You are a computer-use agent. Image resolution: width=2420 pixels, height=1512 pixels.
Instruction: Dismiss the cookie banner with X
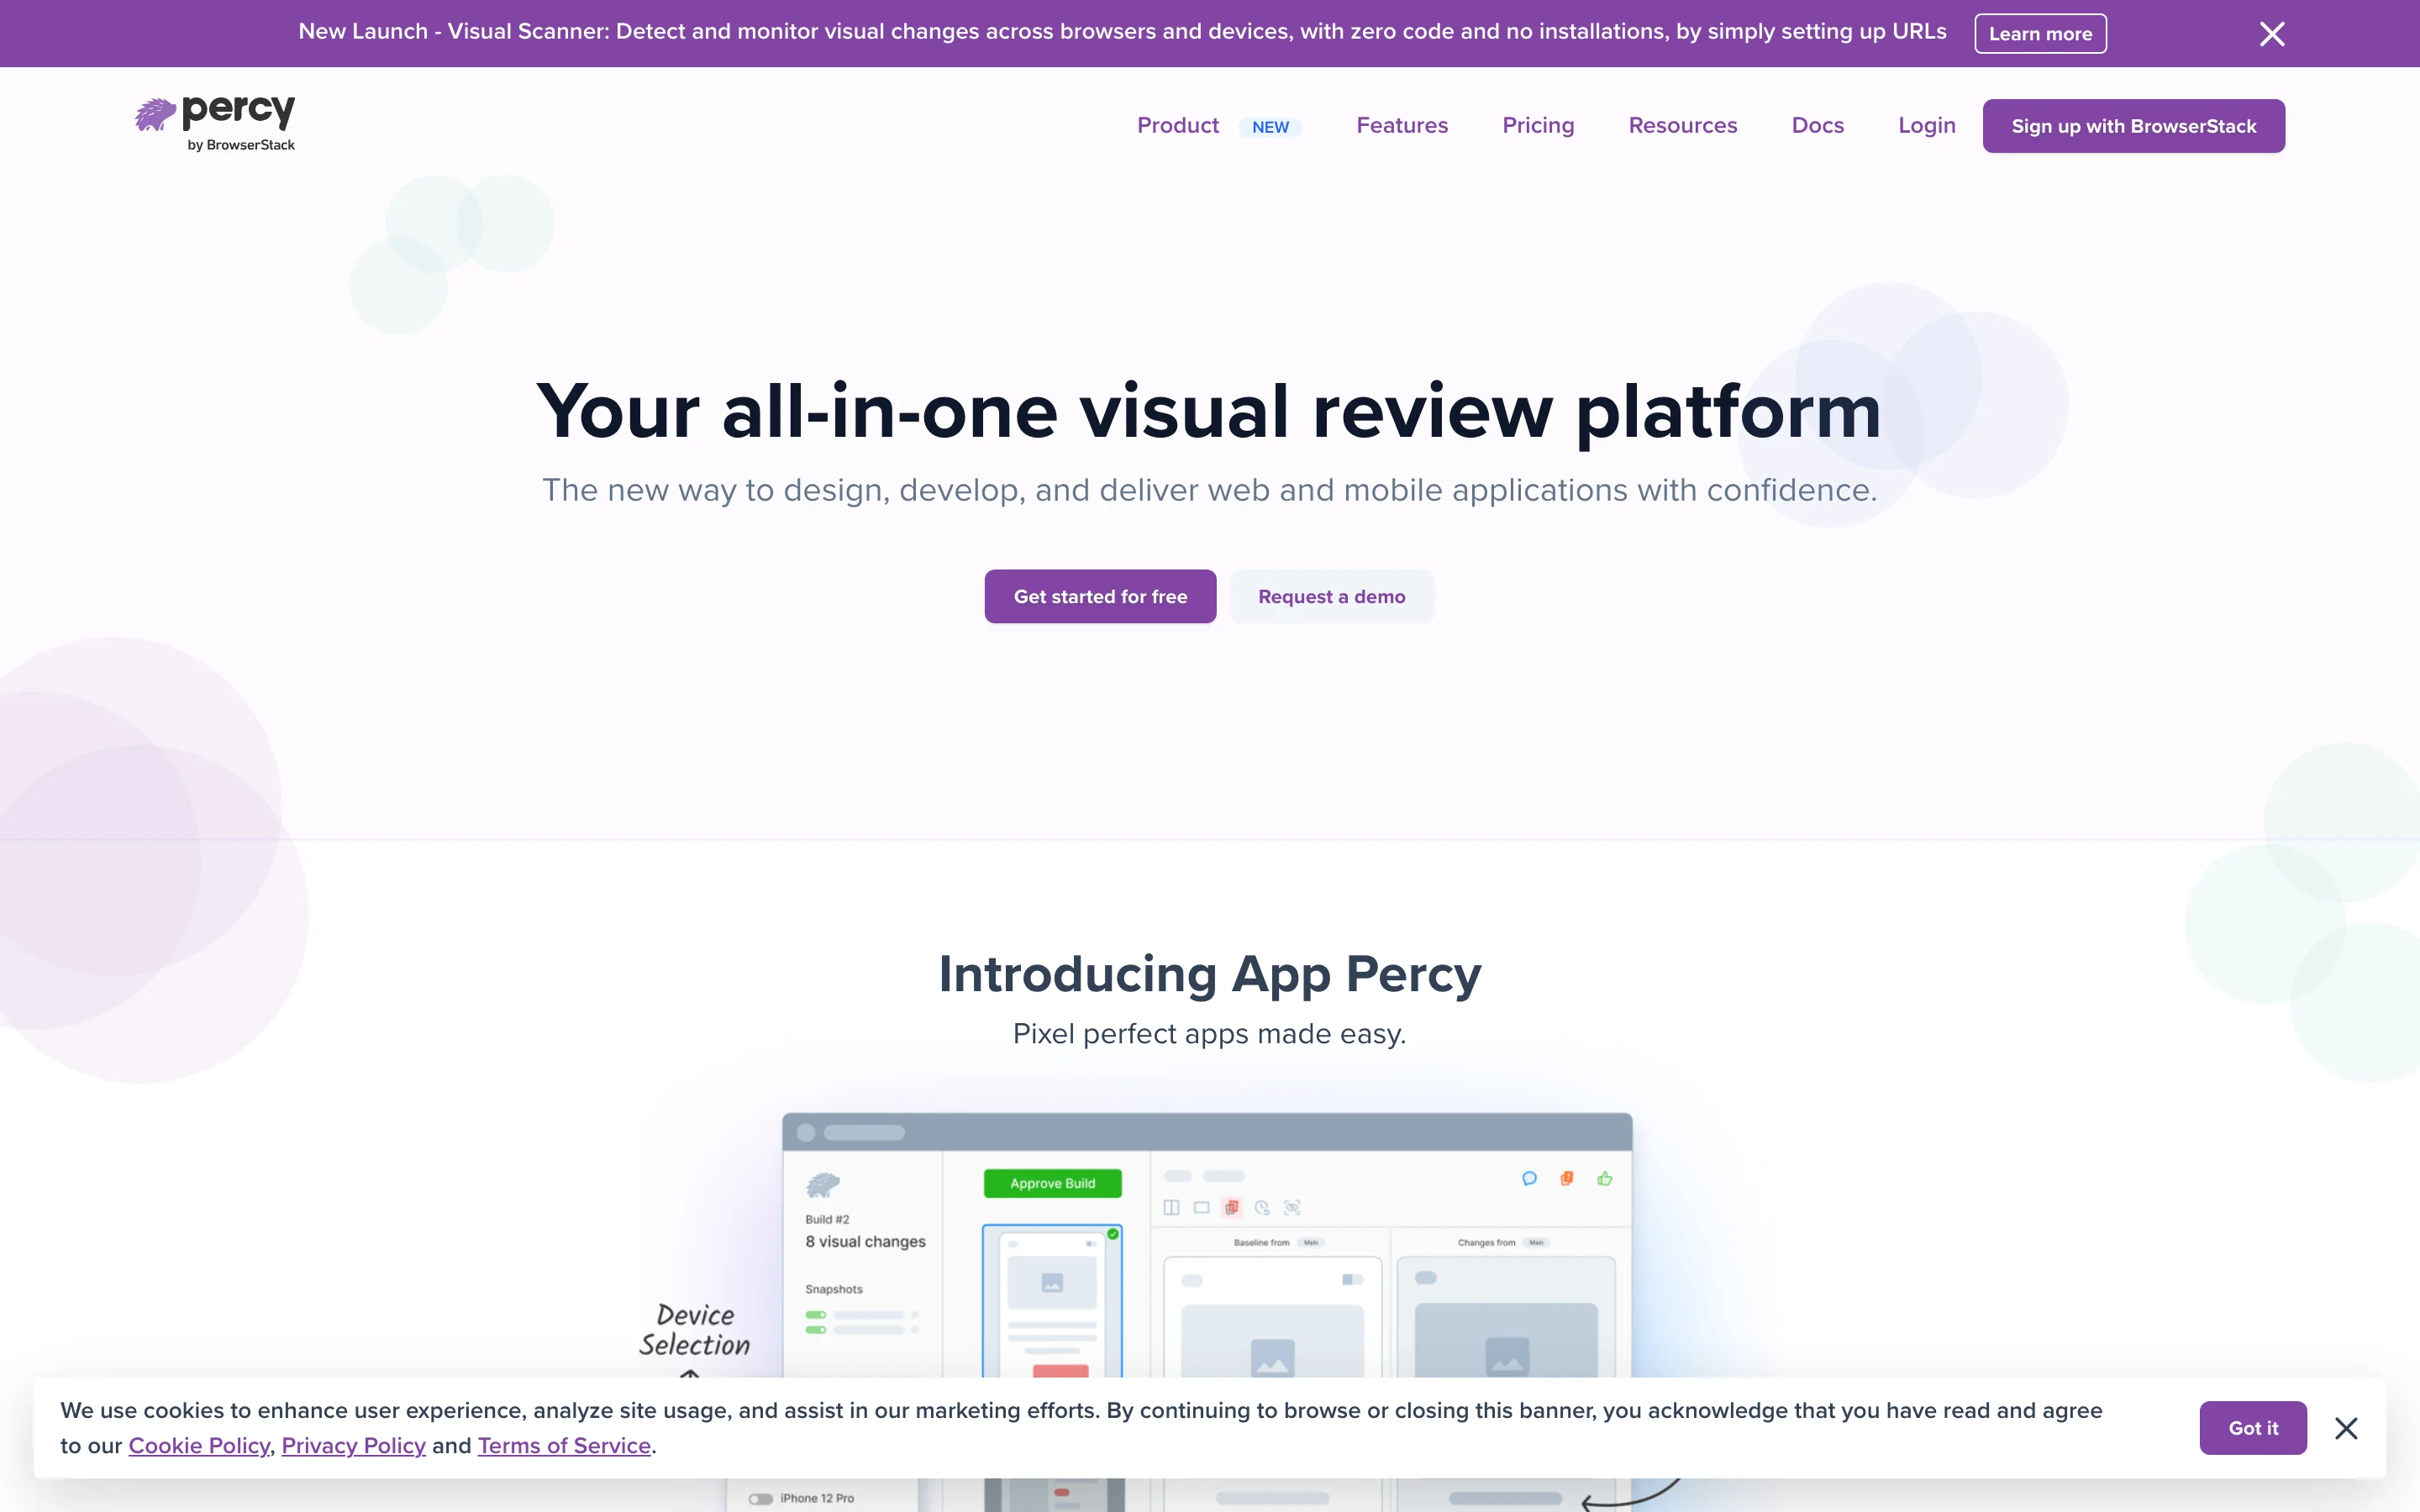pyautogui.click(x=2345, y=1428)
